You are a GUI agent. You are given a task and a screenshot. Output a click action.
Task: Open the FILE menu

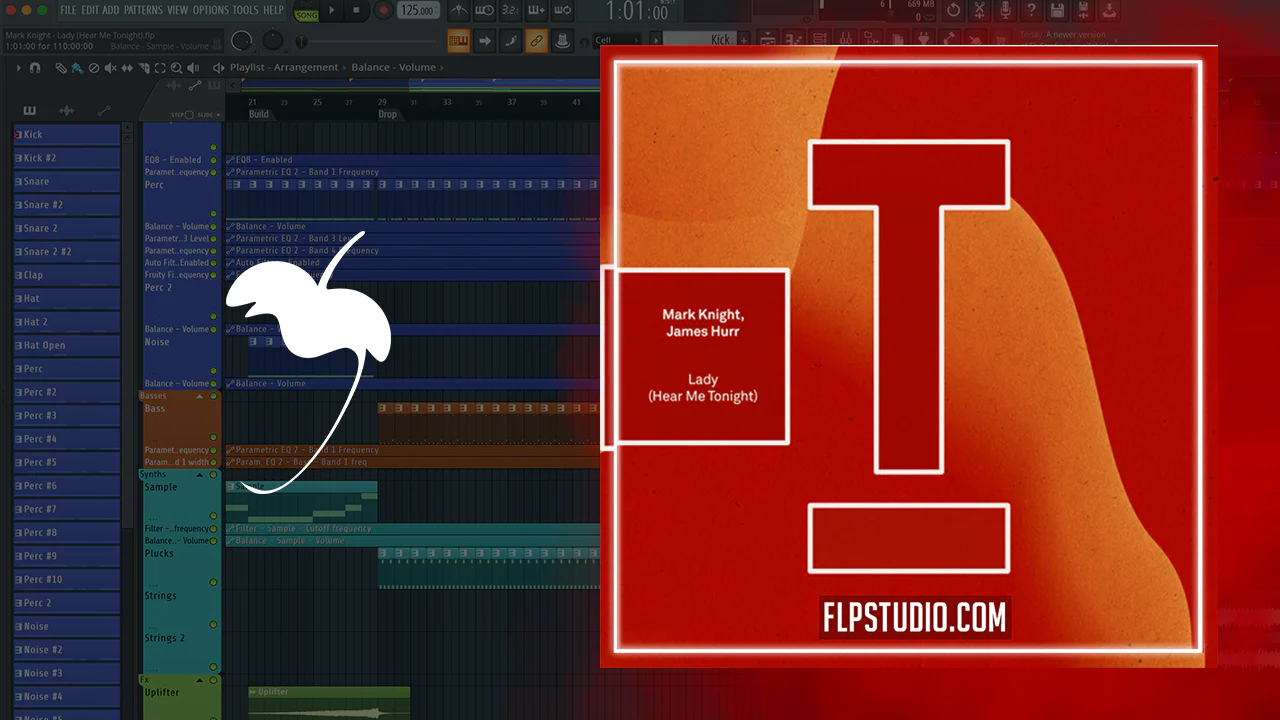tap(68, 10)
